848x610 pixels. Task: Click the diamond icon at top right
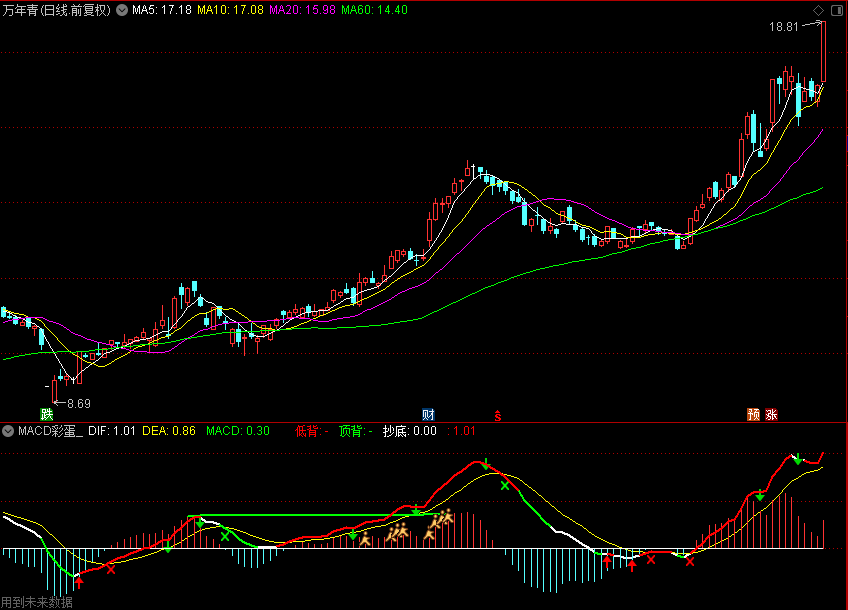point(818,10)
